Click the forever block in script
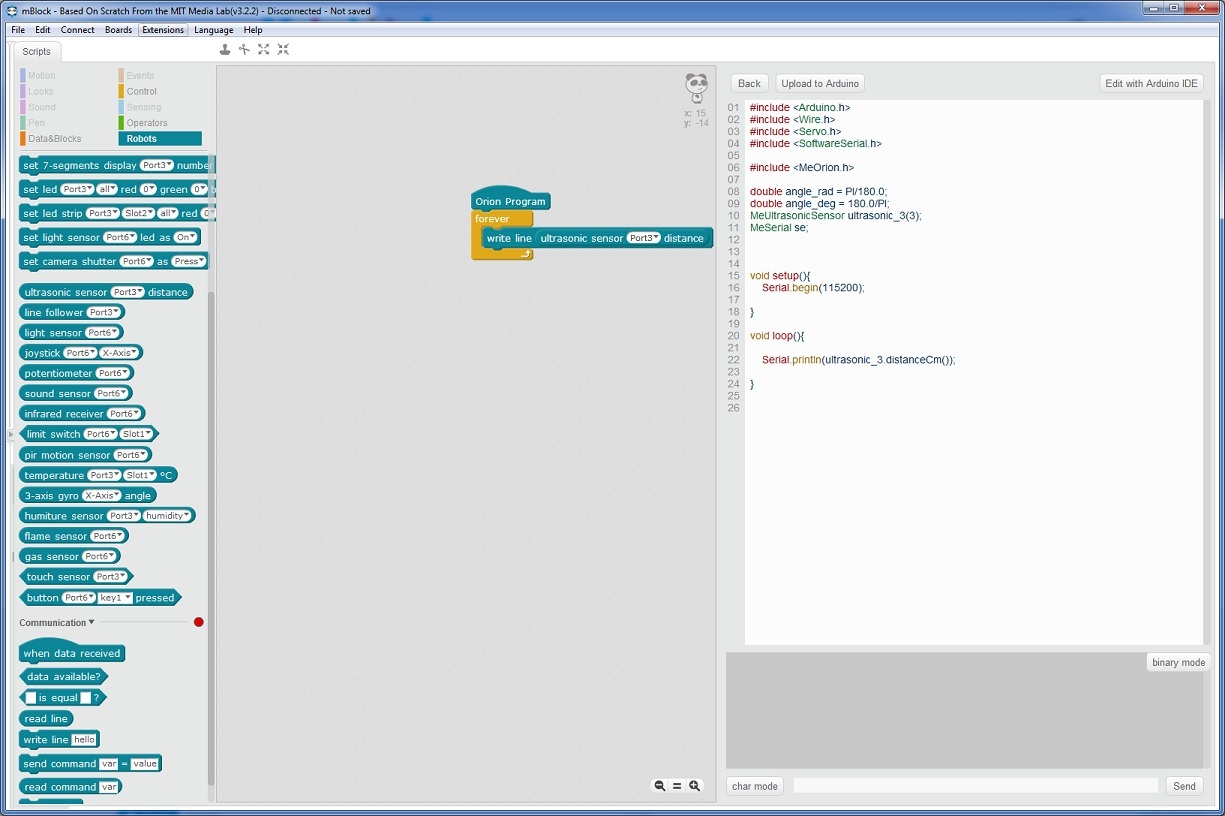This screenshot has height=816, width=1225. [492, 219]
